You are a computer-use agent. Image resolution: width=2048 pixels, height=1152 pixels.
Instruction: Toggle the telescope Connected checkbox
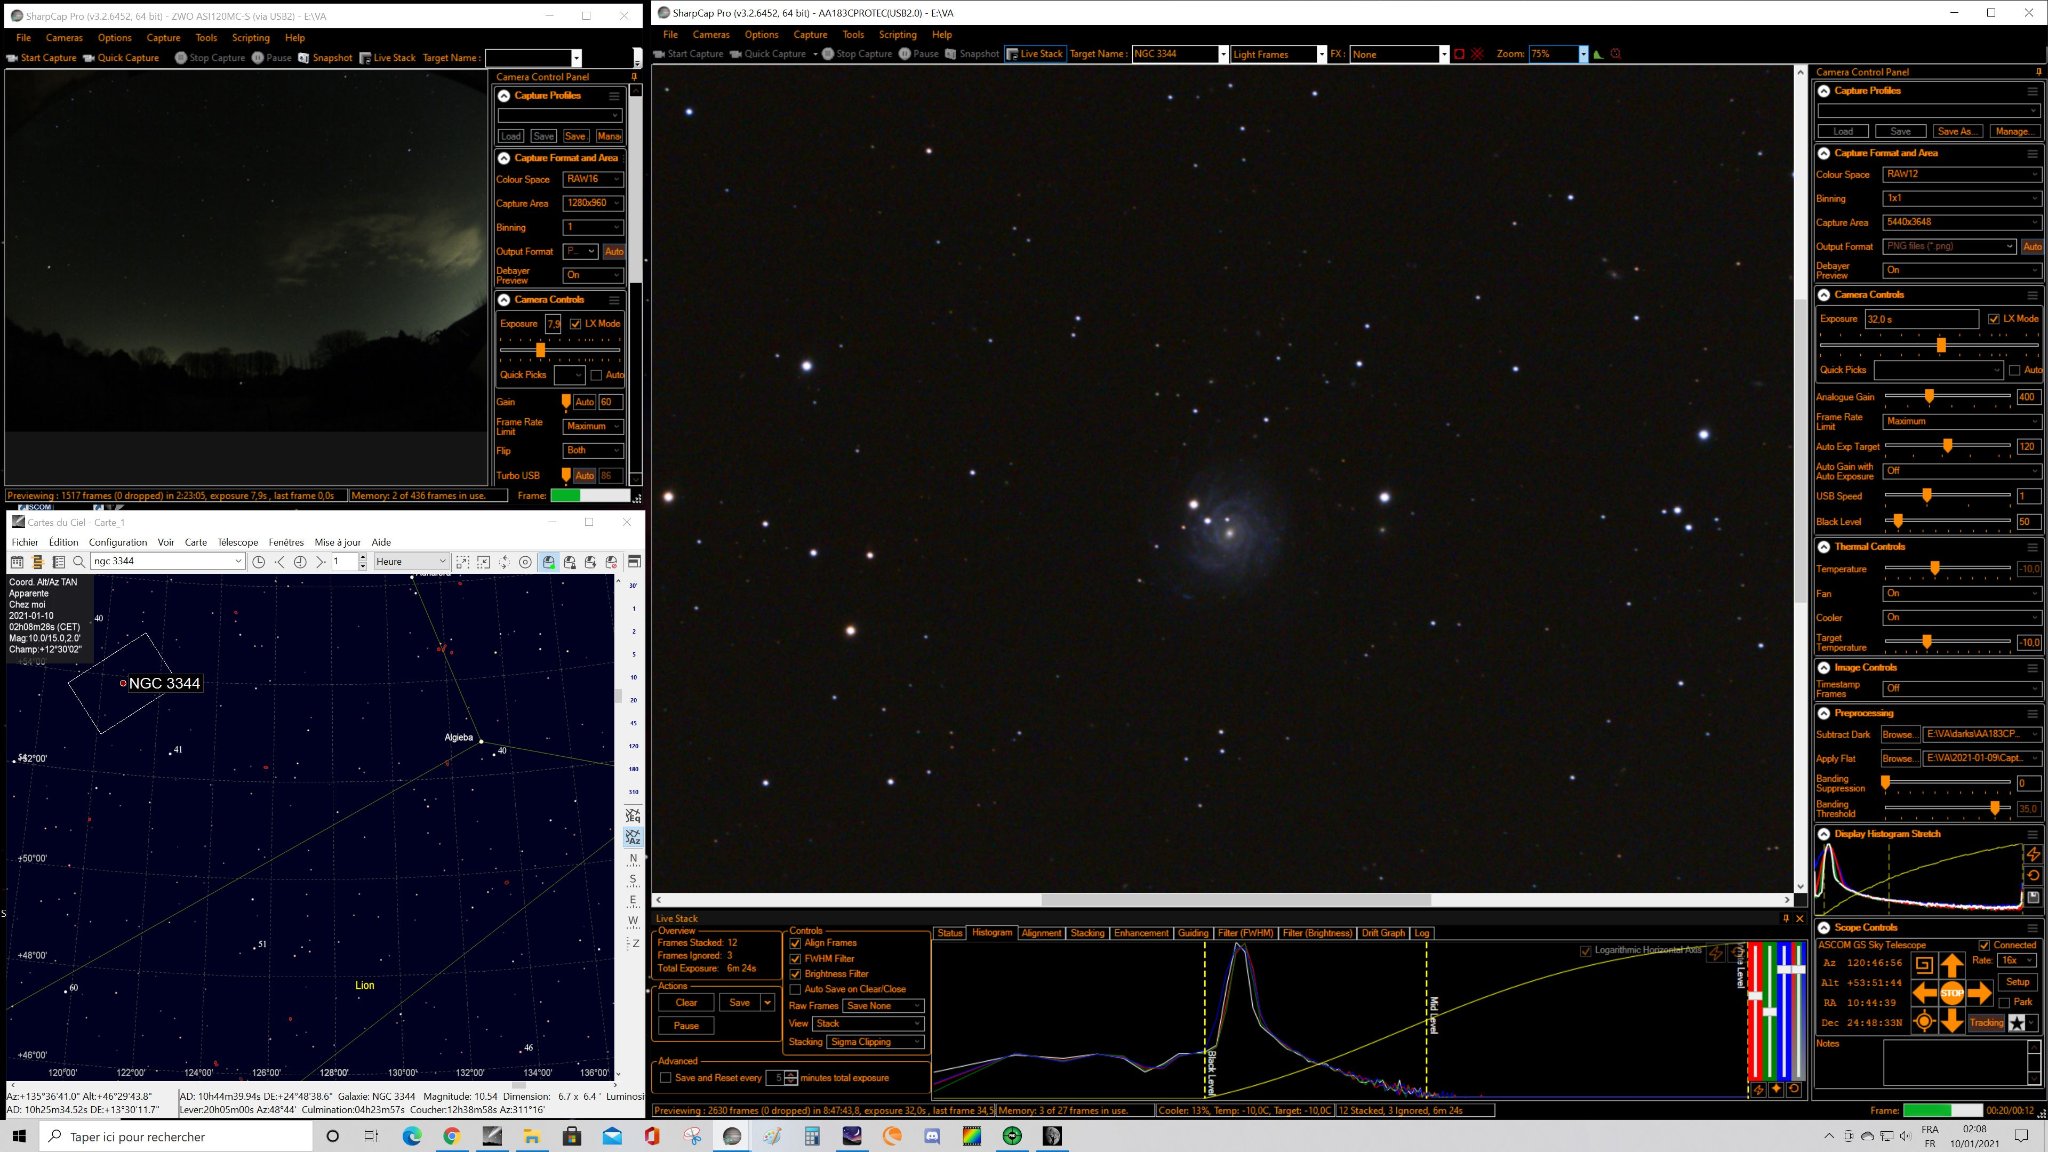1984,945
